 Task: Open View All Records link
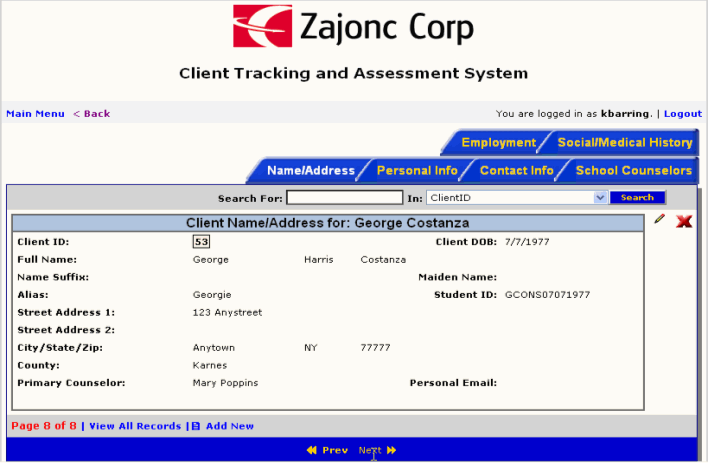(135, 426)
